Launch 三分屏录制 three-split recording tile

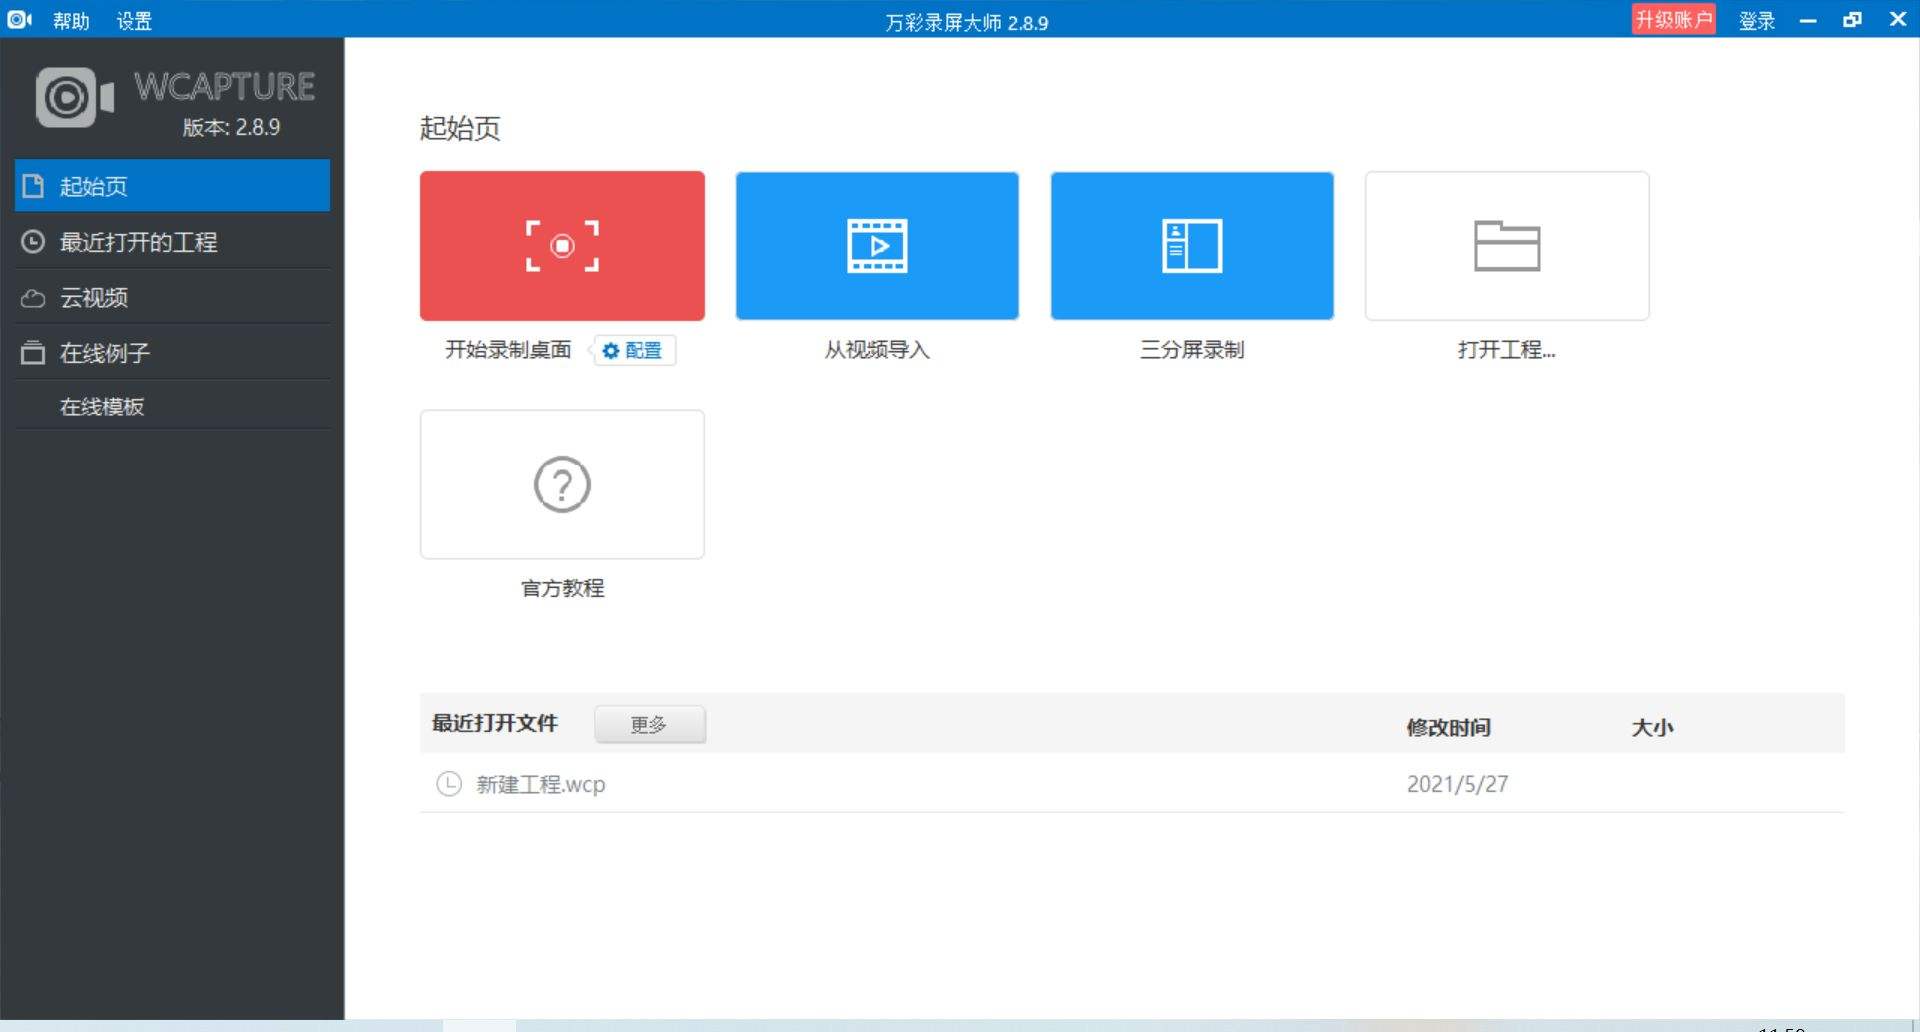coord(1192,246)
